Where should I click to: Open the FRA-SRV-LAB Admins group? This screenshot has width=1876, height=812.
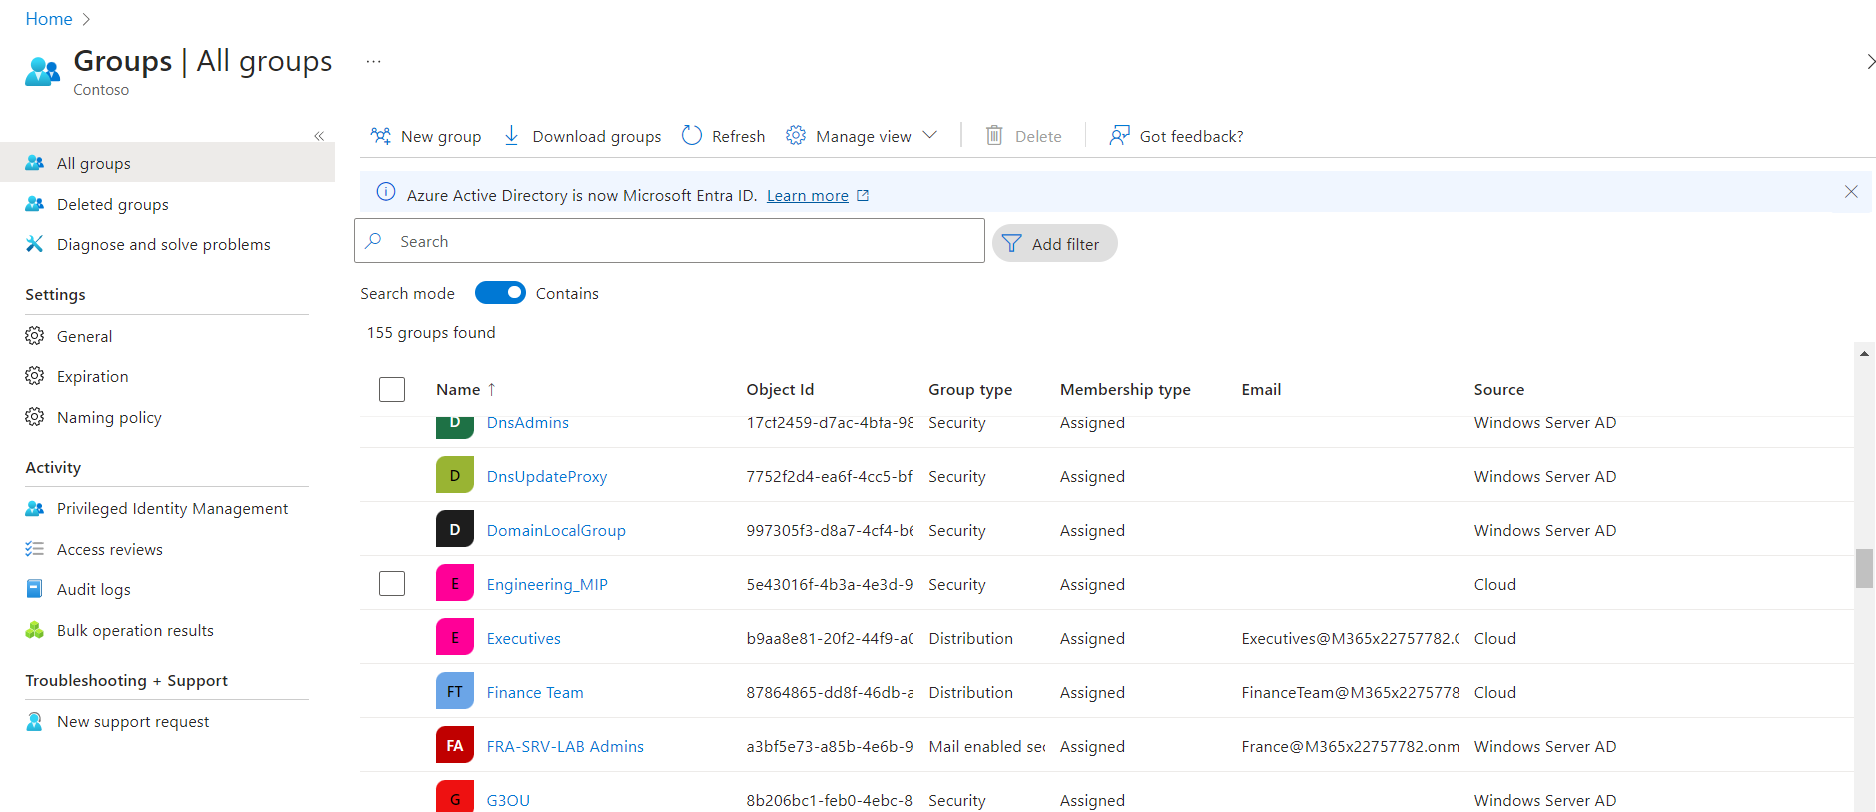click(x=565, y=746)
